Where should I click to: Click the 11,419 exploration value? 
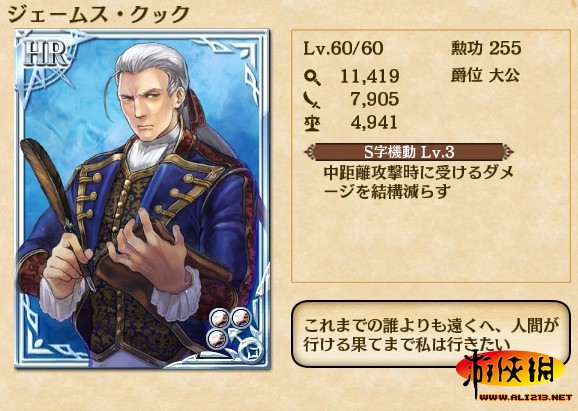coord(369,76)
